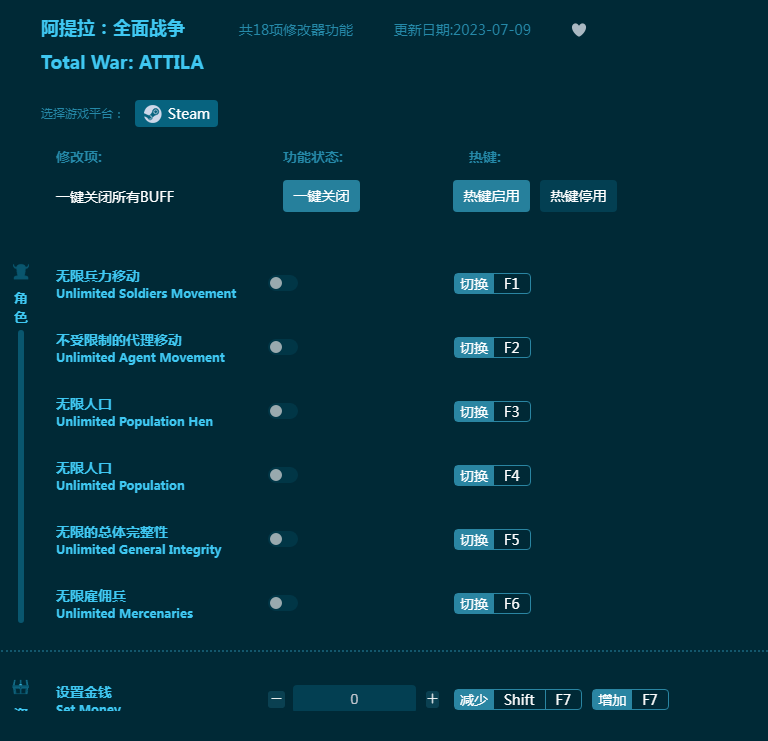Click the 热键停用 hotkey disable button

[578, 196]
